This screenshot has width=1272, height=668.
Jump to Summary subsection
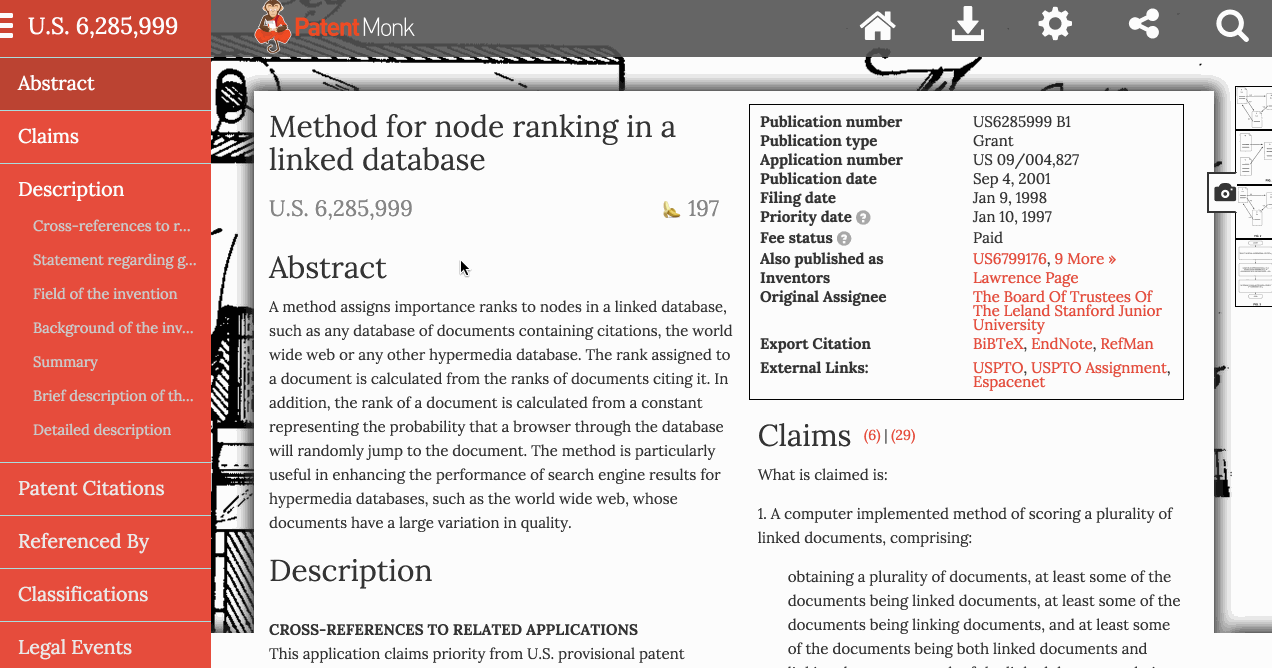click(x=65, y=362)
